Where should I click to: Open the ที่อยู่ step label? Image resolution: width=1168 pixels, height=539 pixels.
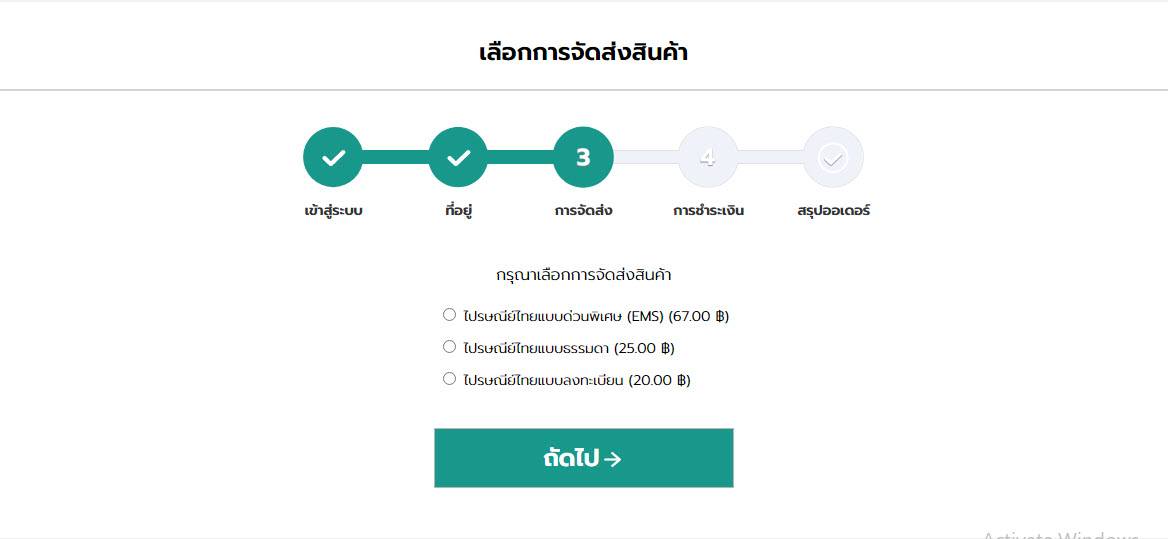(x=458, y=211)
